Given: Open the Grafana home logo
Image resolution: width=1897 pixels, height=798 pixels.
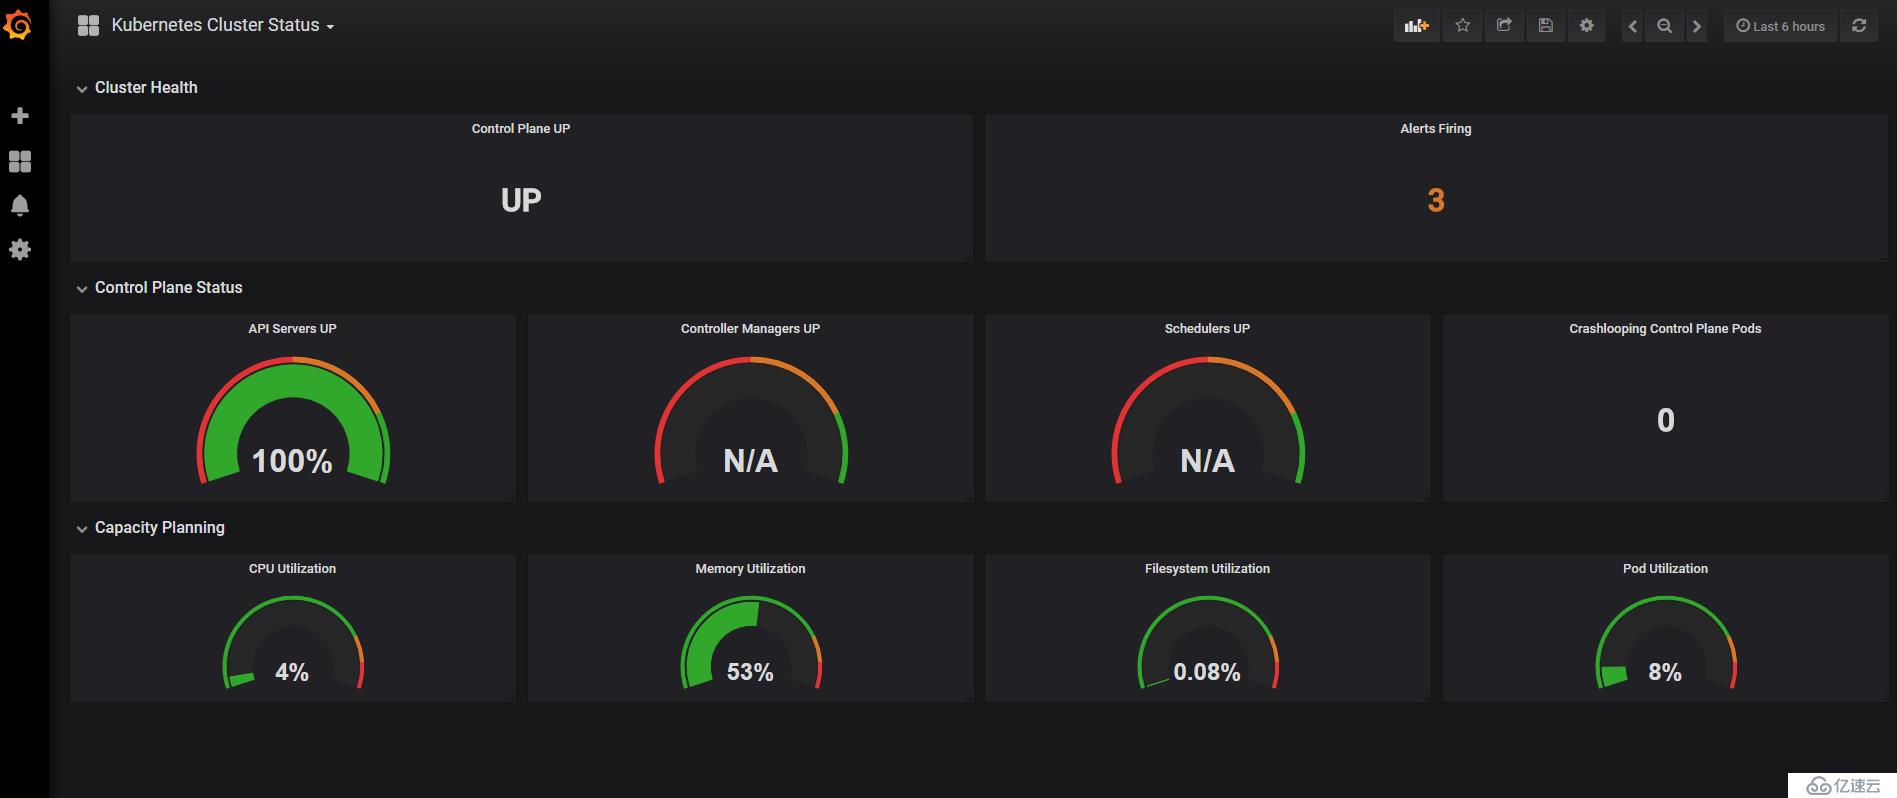Looking at the screenshot, I should [18, 25].
